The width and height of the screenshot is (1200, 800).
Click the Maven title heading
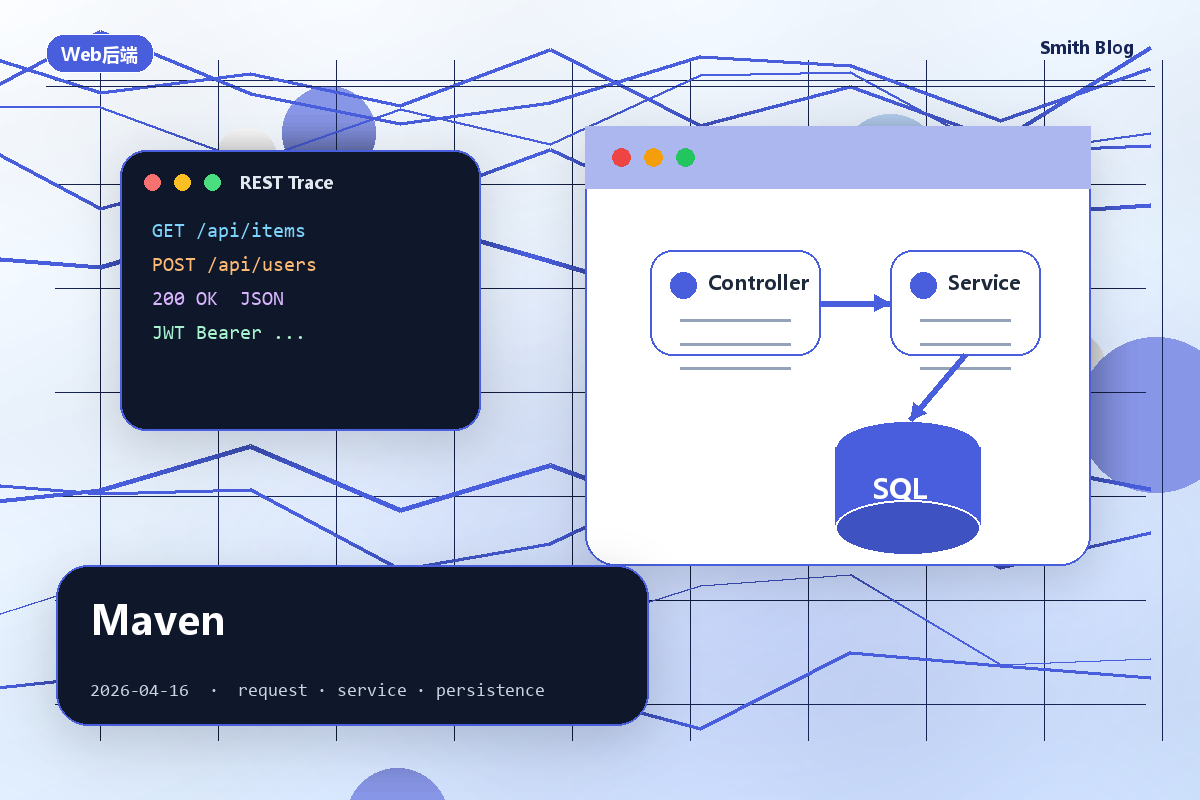(x=158, y=621)
